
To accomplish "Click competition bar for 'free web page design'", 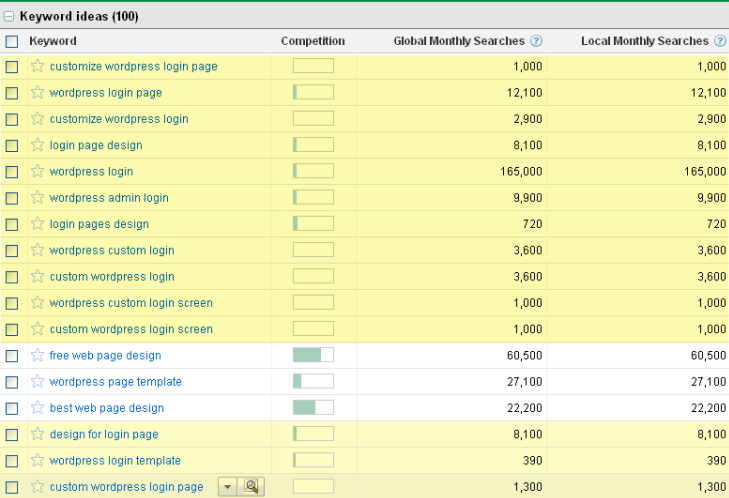I will (313, 355).
